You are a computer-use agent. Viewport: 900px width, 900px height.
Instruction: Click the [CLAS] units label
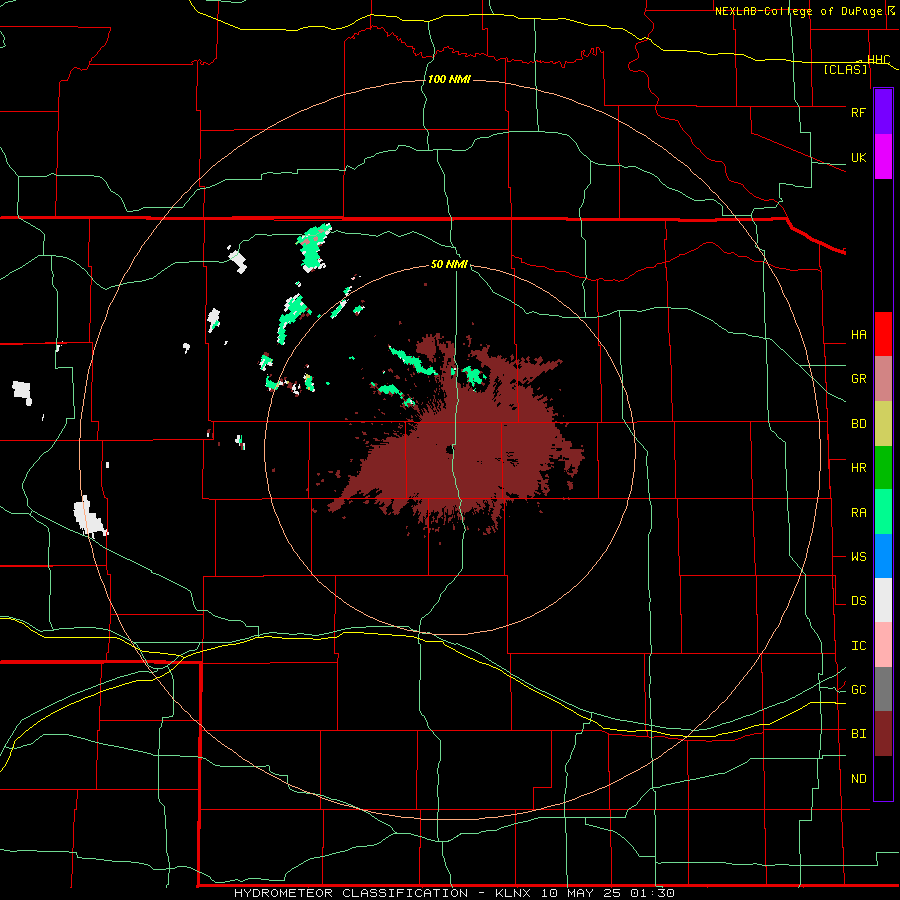pyautogui.click(x=845, y=69)
